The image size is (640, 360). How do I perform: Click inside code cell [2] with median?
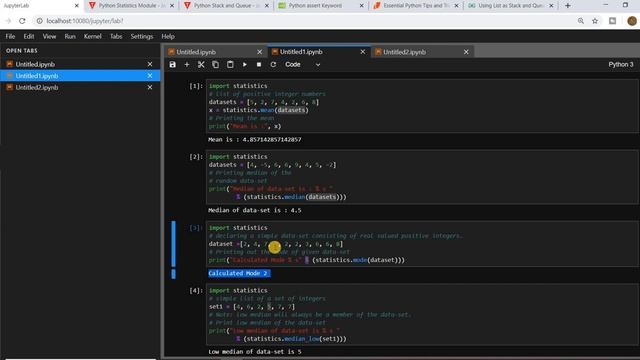(422, 177)
